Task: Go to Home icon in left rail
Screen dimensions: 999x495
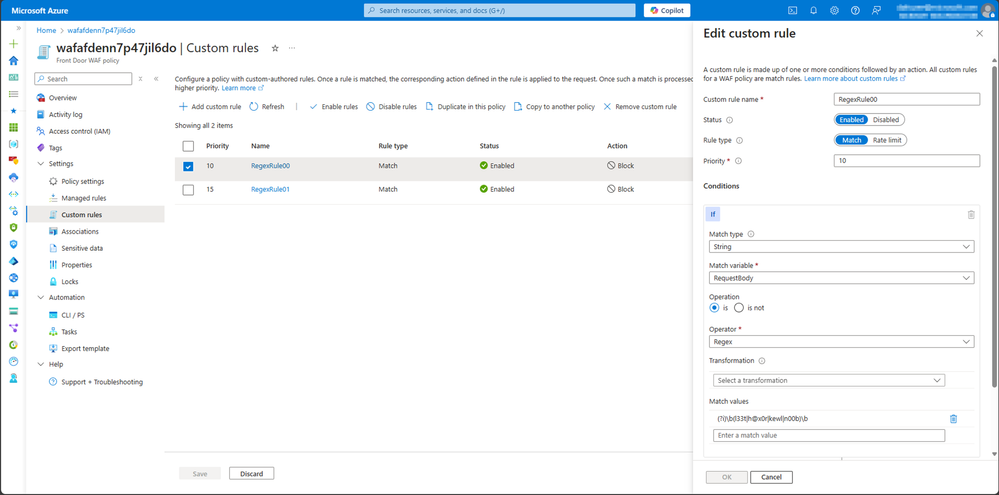Action: point(13,61)
